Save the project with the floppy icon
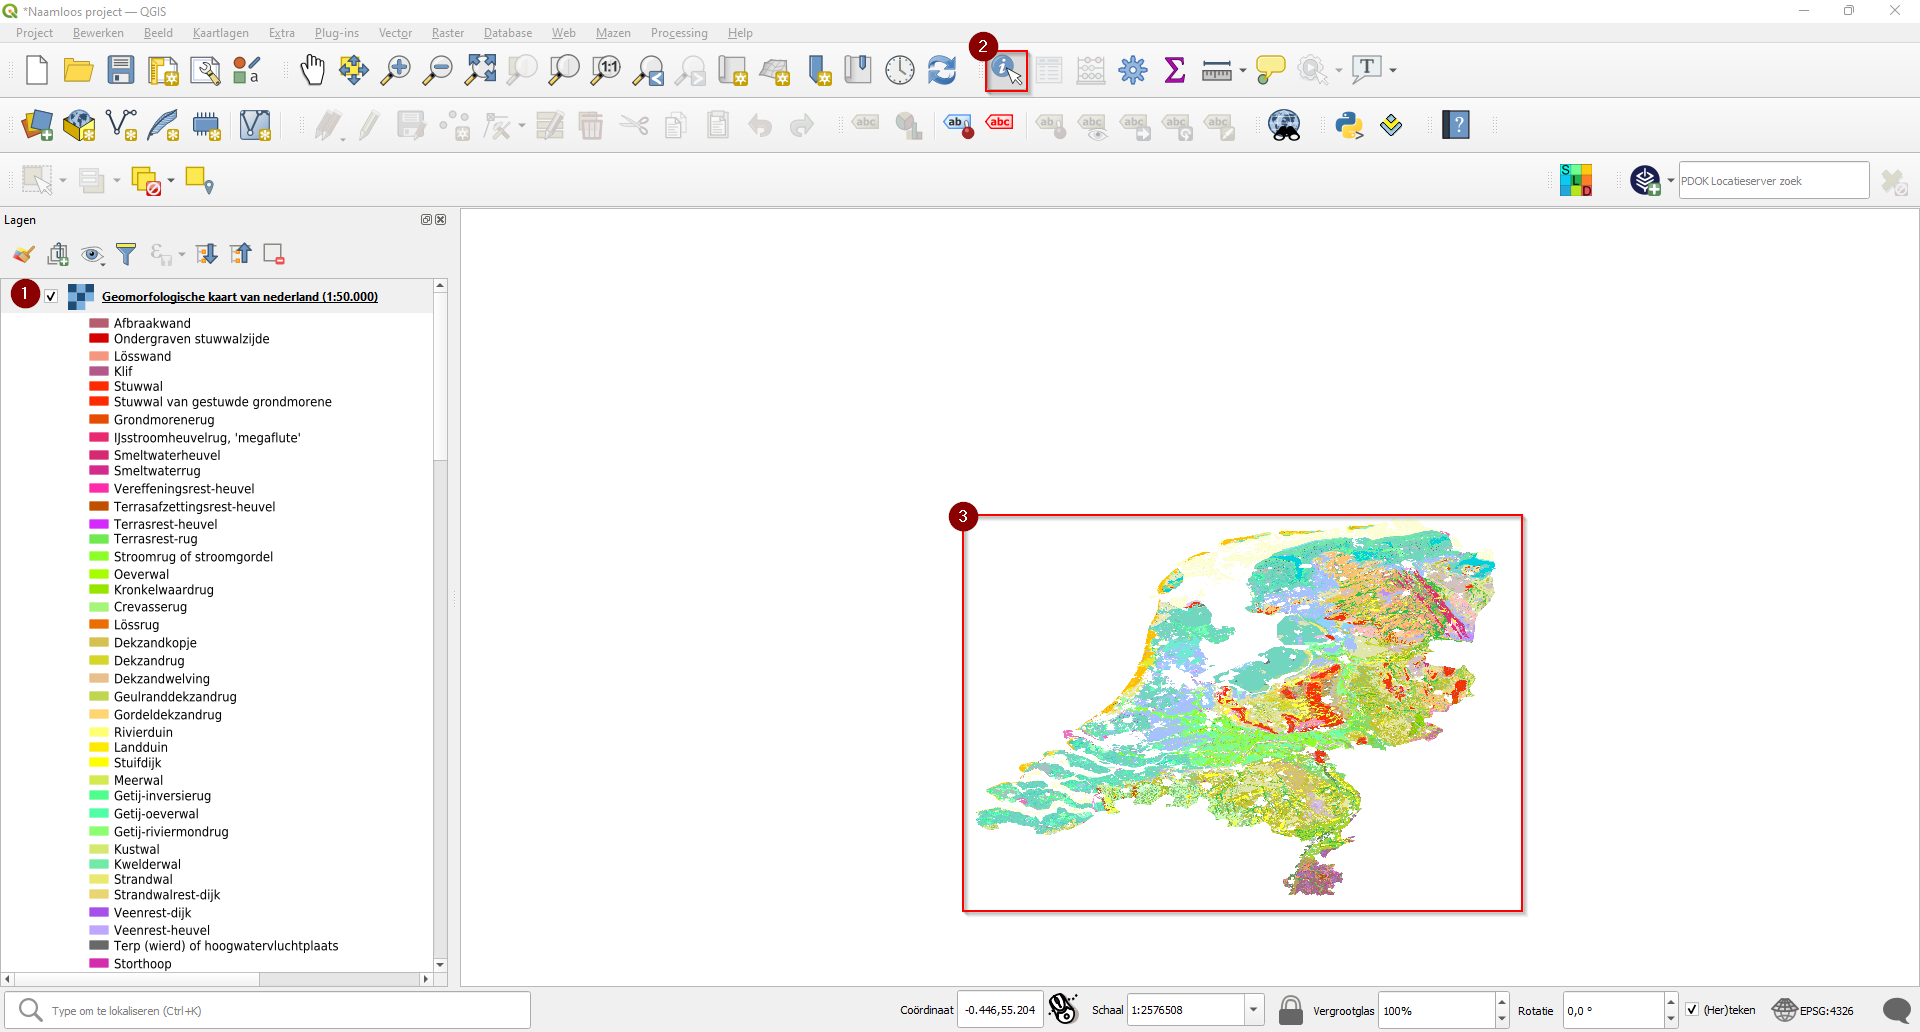The width and height of the screenshot is (1920, 1032). (121, 70)
